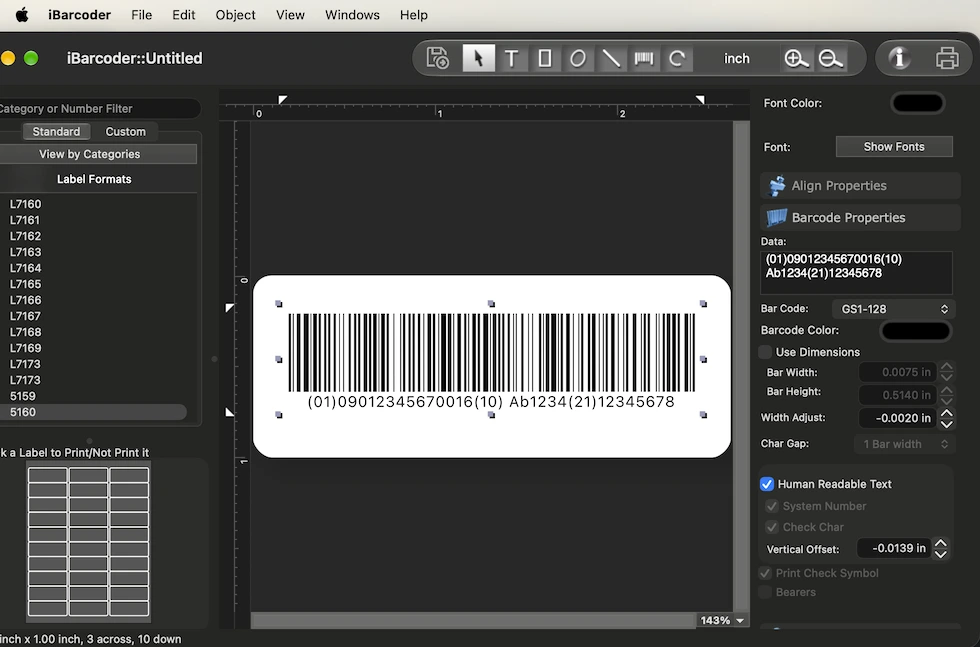Open the File menu

tap(141, 15)
